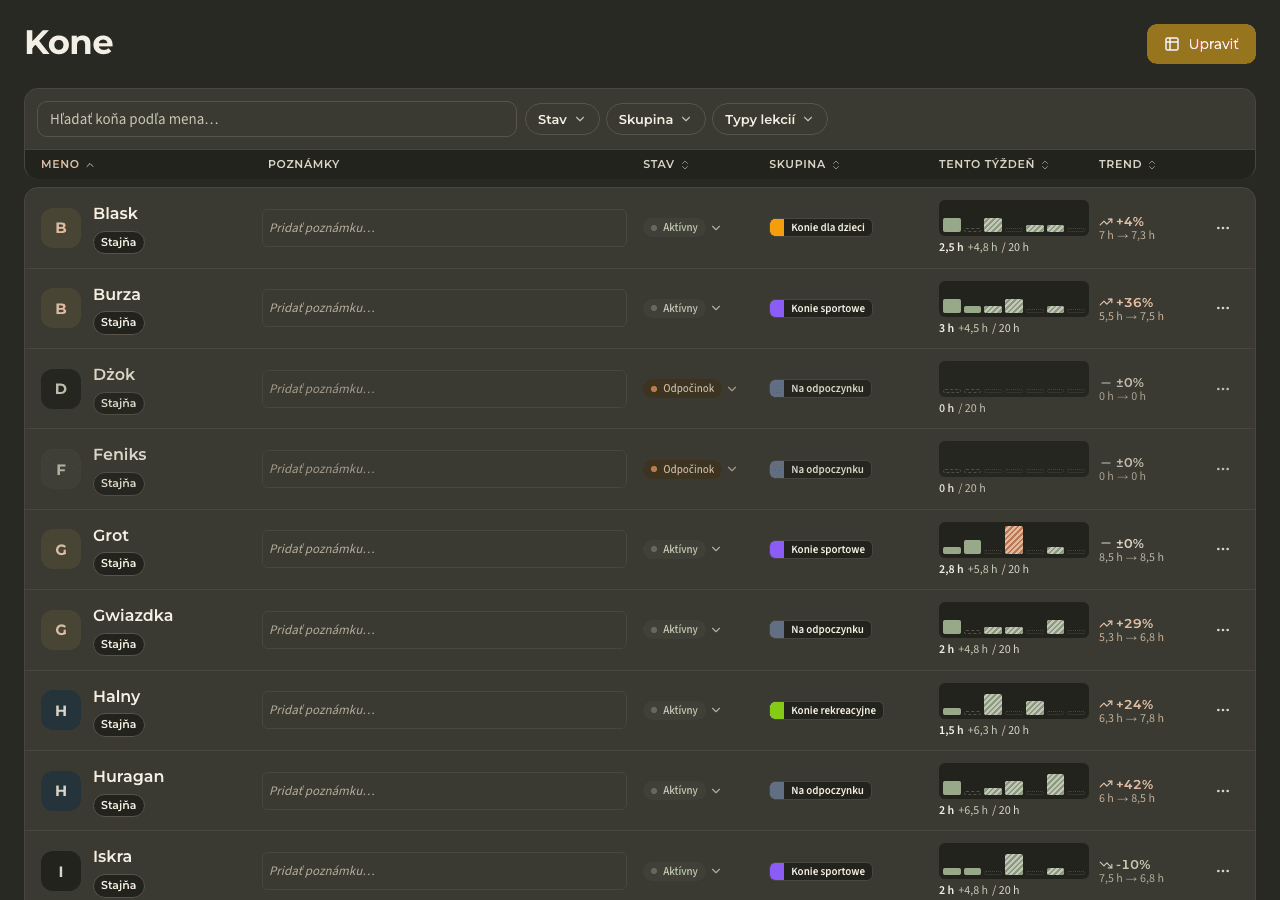Click the horse name Feniks
The height and width of the screenshot is (900, 1280).
120,454
